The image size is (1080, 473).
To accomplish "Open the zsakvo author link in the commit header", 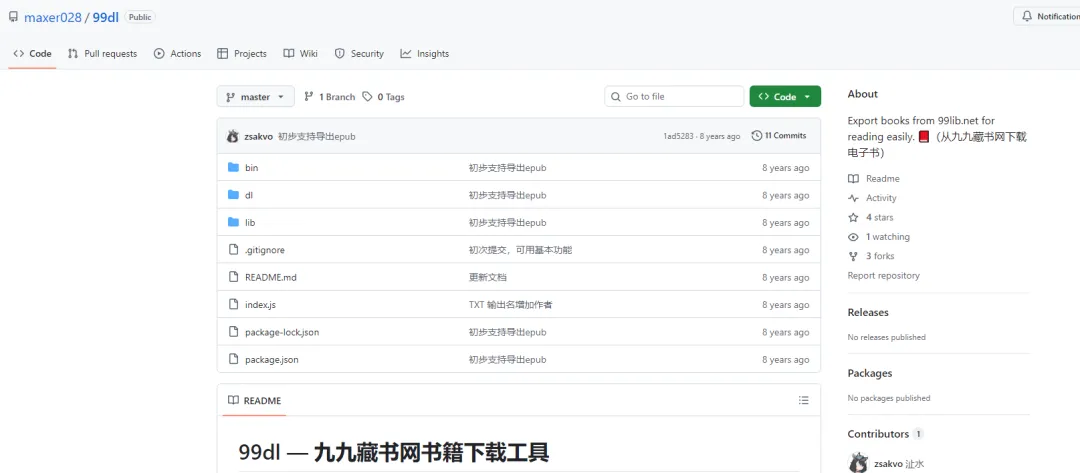I will [258, 136].
